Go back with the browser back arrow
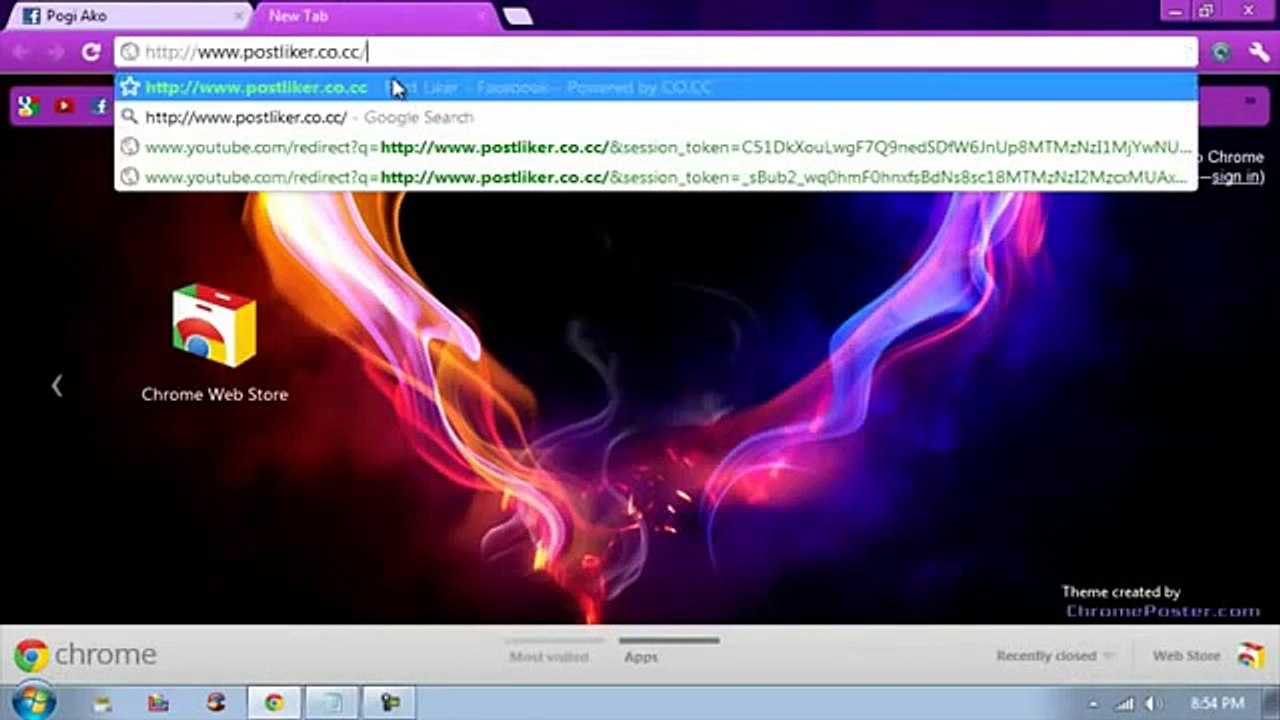This screenshot has height=720, width=1280. pos(22,51)
